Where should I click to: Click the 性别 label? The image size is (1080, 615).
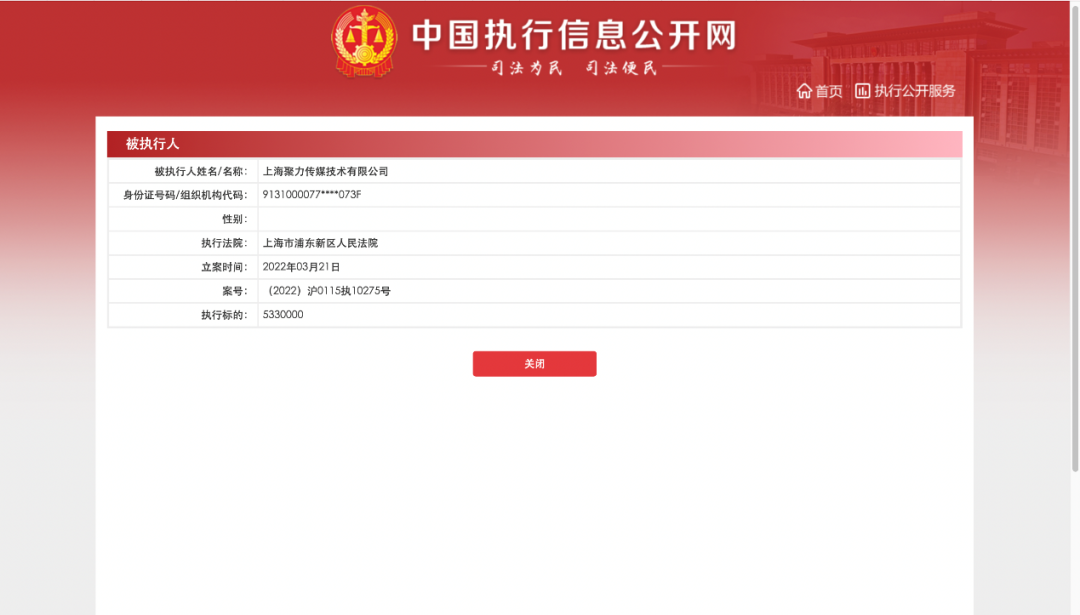click(x=234, y=219)
